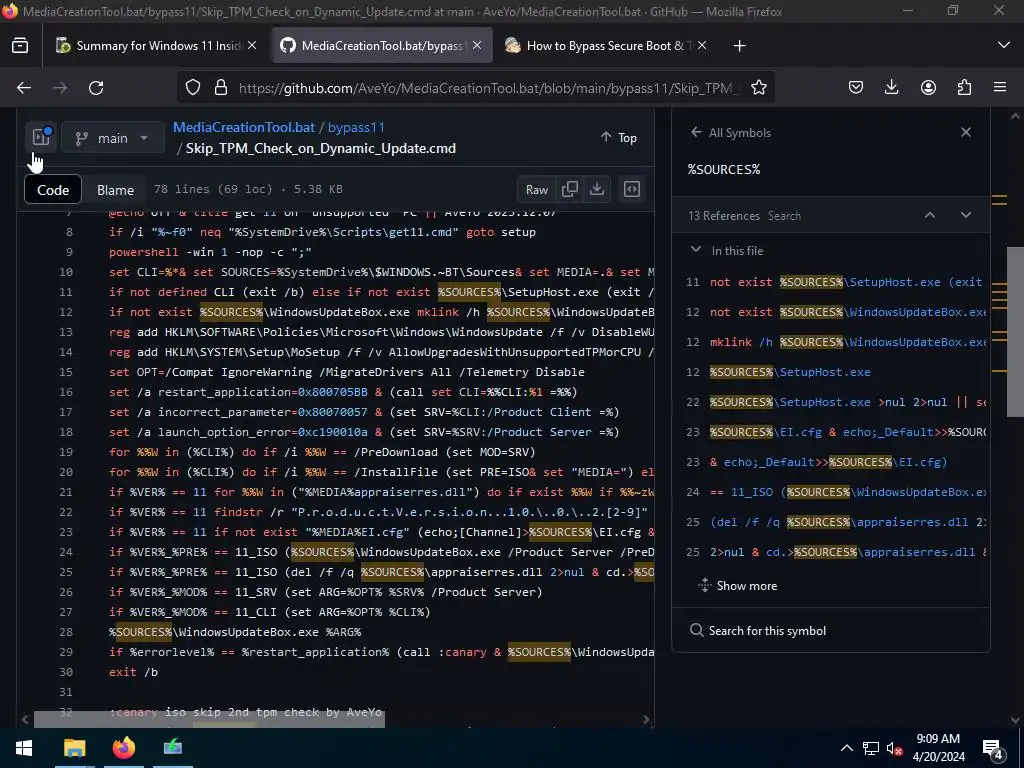Open Firefox View recent browsing icon

pos(20,46)
